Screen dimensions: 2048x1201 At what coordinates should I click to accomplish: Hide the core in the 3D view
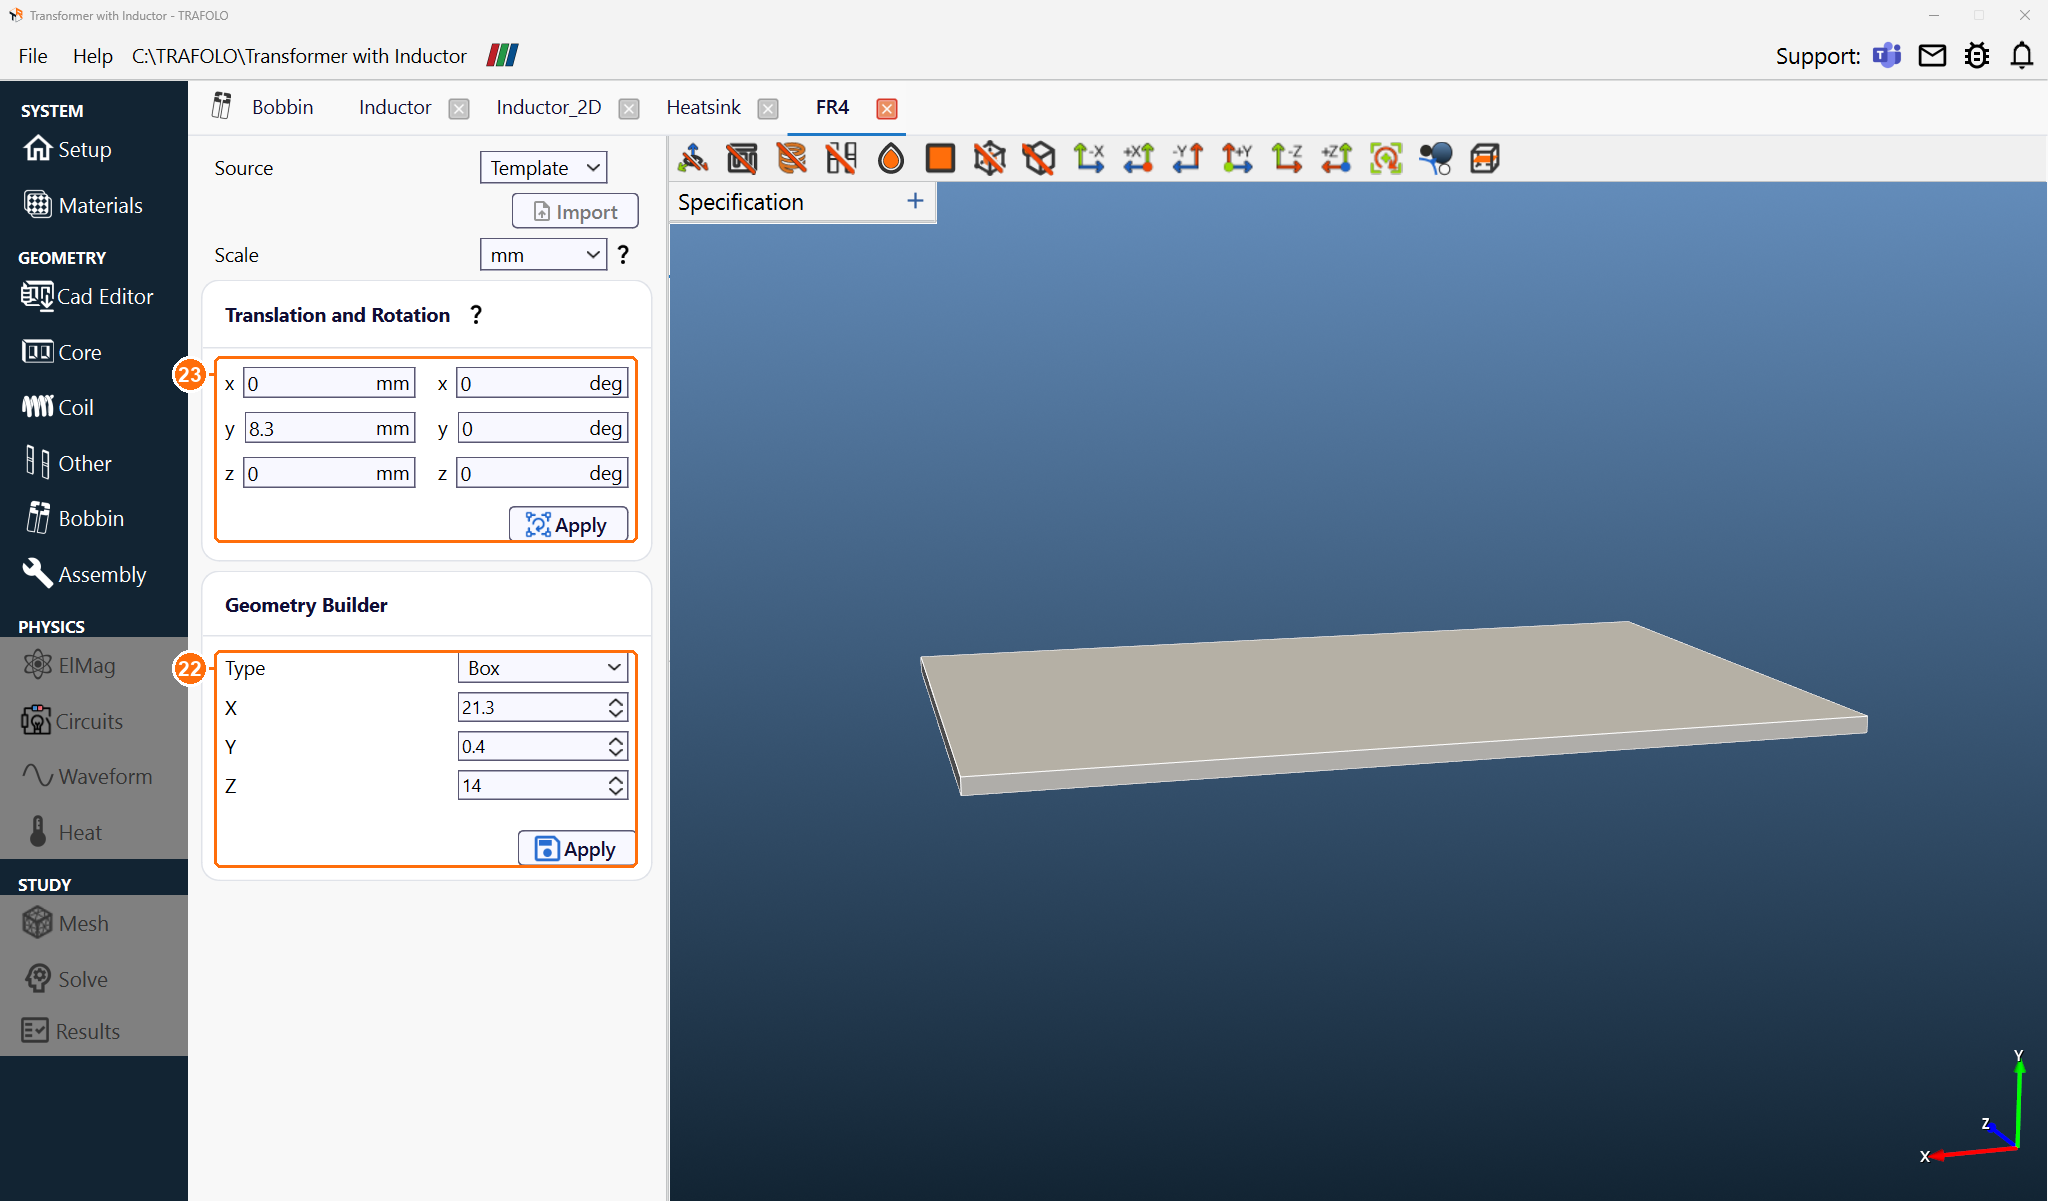742,158
